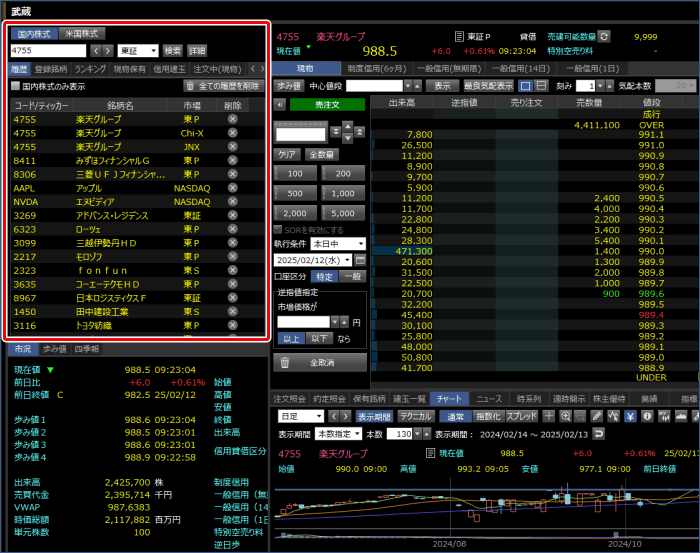Click the 市場価格が price input field
This screenshot has width=700, height=553.
pos(304,322)
